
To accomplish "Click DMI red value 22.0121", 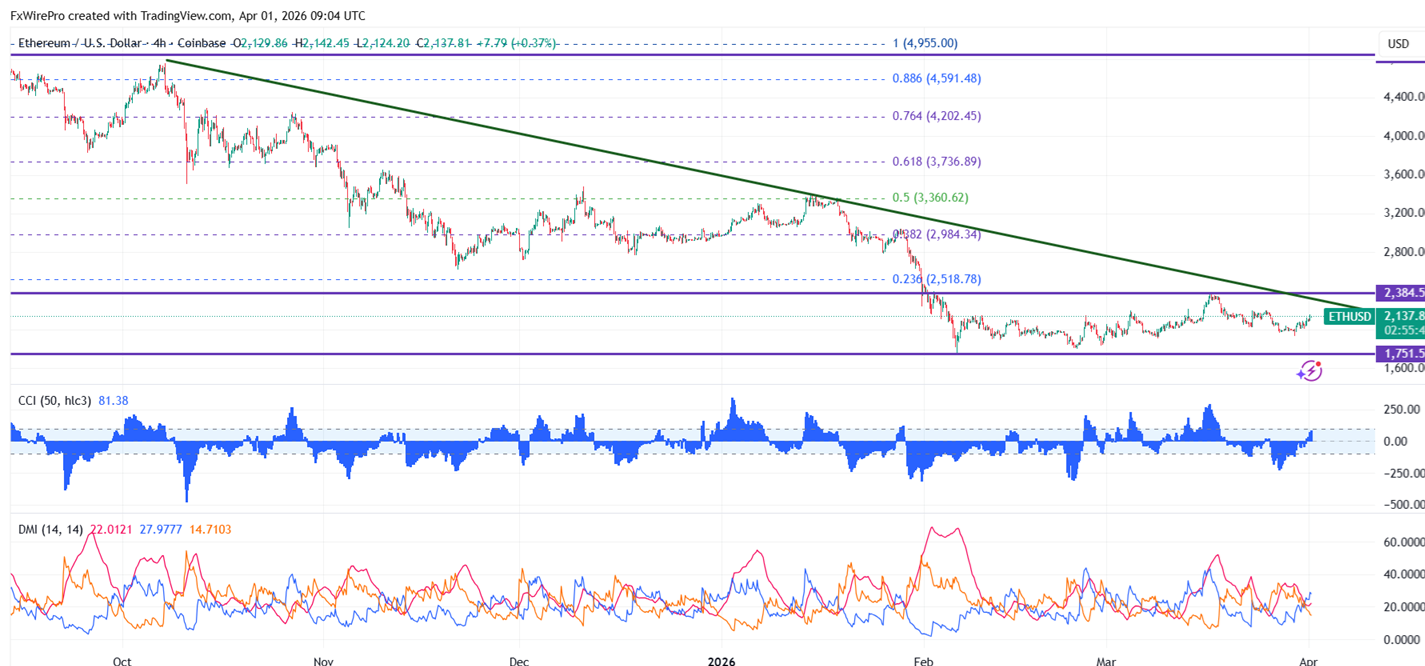I will pyautogui.click(x=111, y=529).
